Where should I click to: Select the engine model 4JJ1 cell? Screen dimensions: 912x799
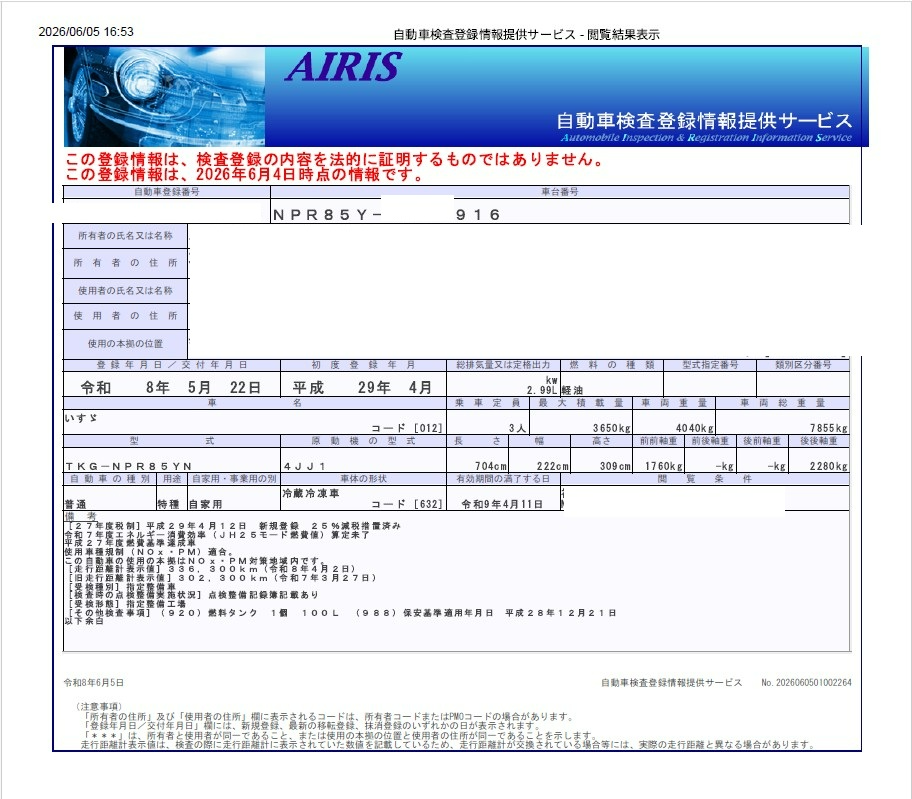[363, 461]
